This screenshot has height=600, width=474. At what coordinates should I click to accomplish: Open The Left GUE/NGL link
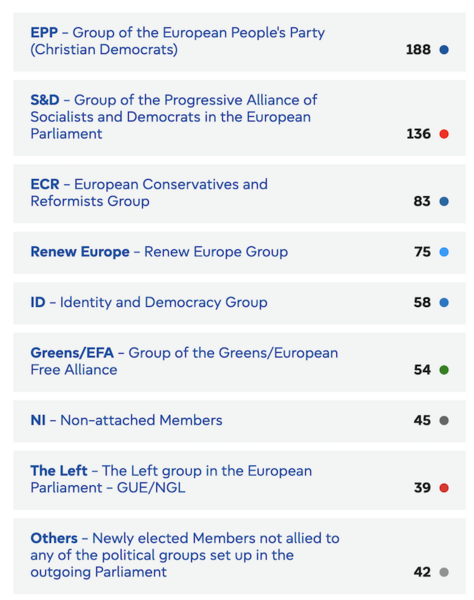pyautogui.click(x=171, y=479)
